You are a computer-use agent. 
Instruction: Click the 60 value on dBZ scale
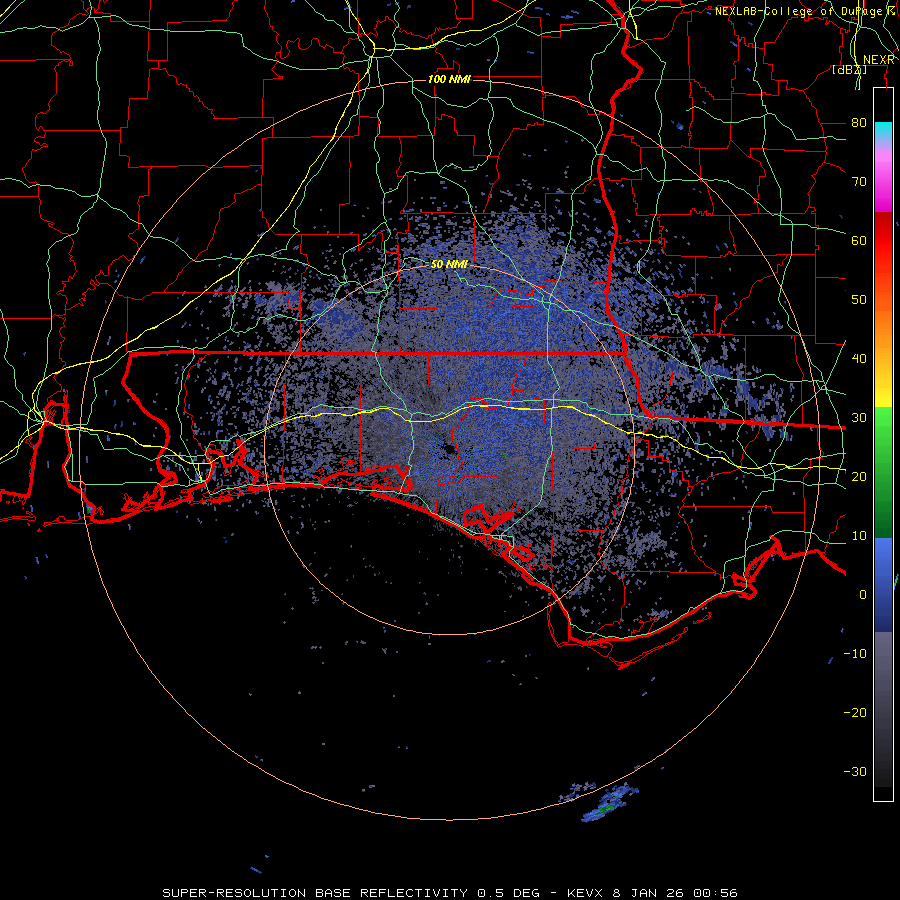coord(859,240)
